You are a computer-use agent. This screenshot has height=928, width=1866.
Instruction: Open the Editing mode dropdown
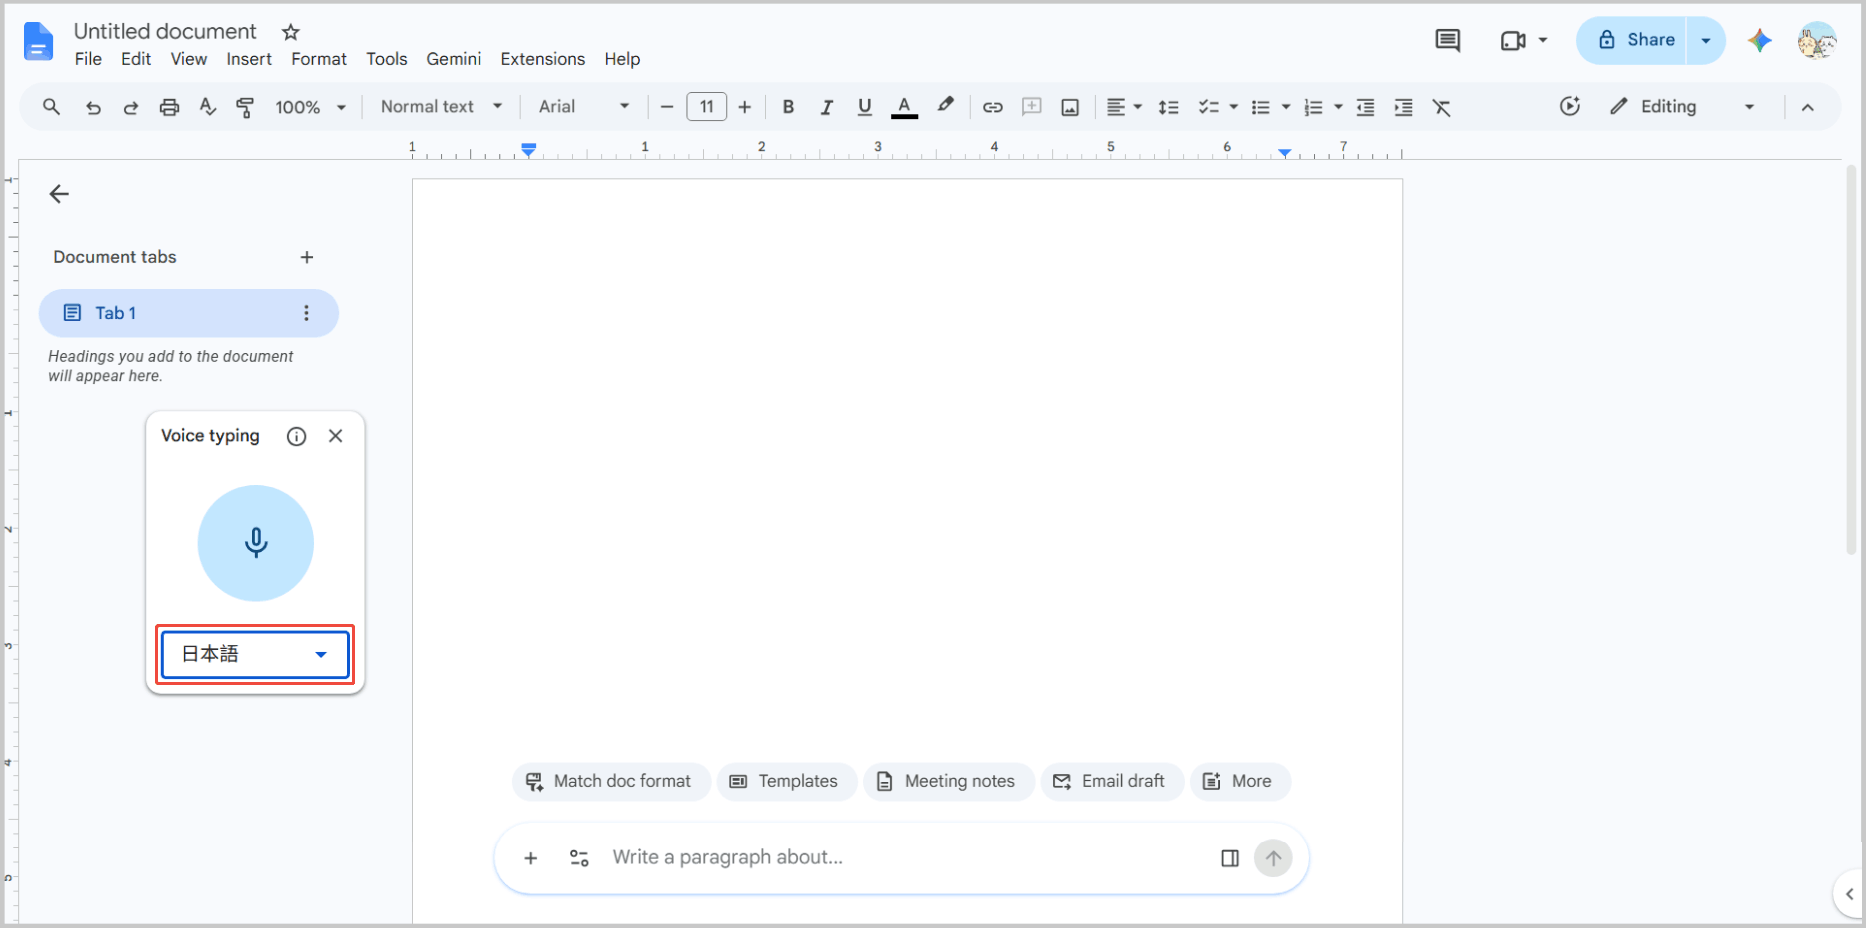pos(1683,106)
